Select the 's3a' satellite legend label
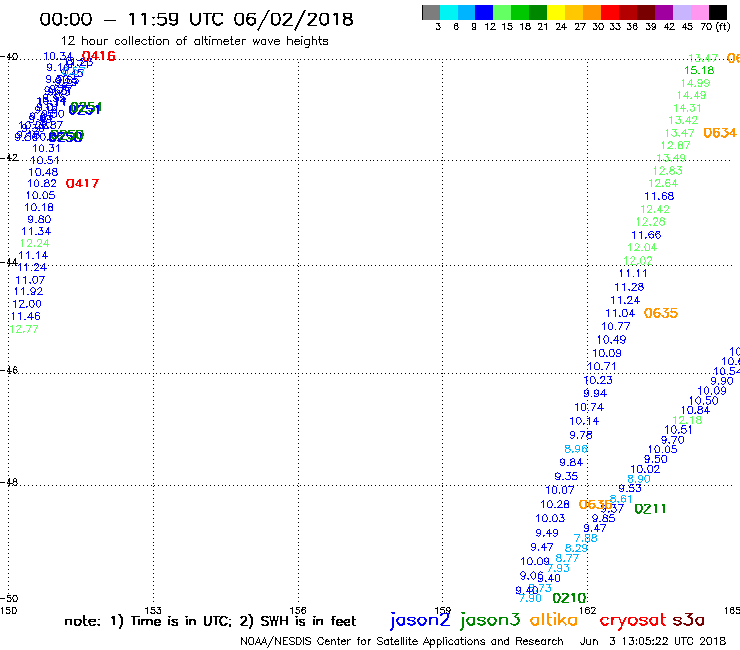The image size is (740, 650). coord(689,620)
